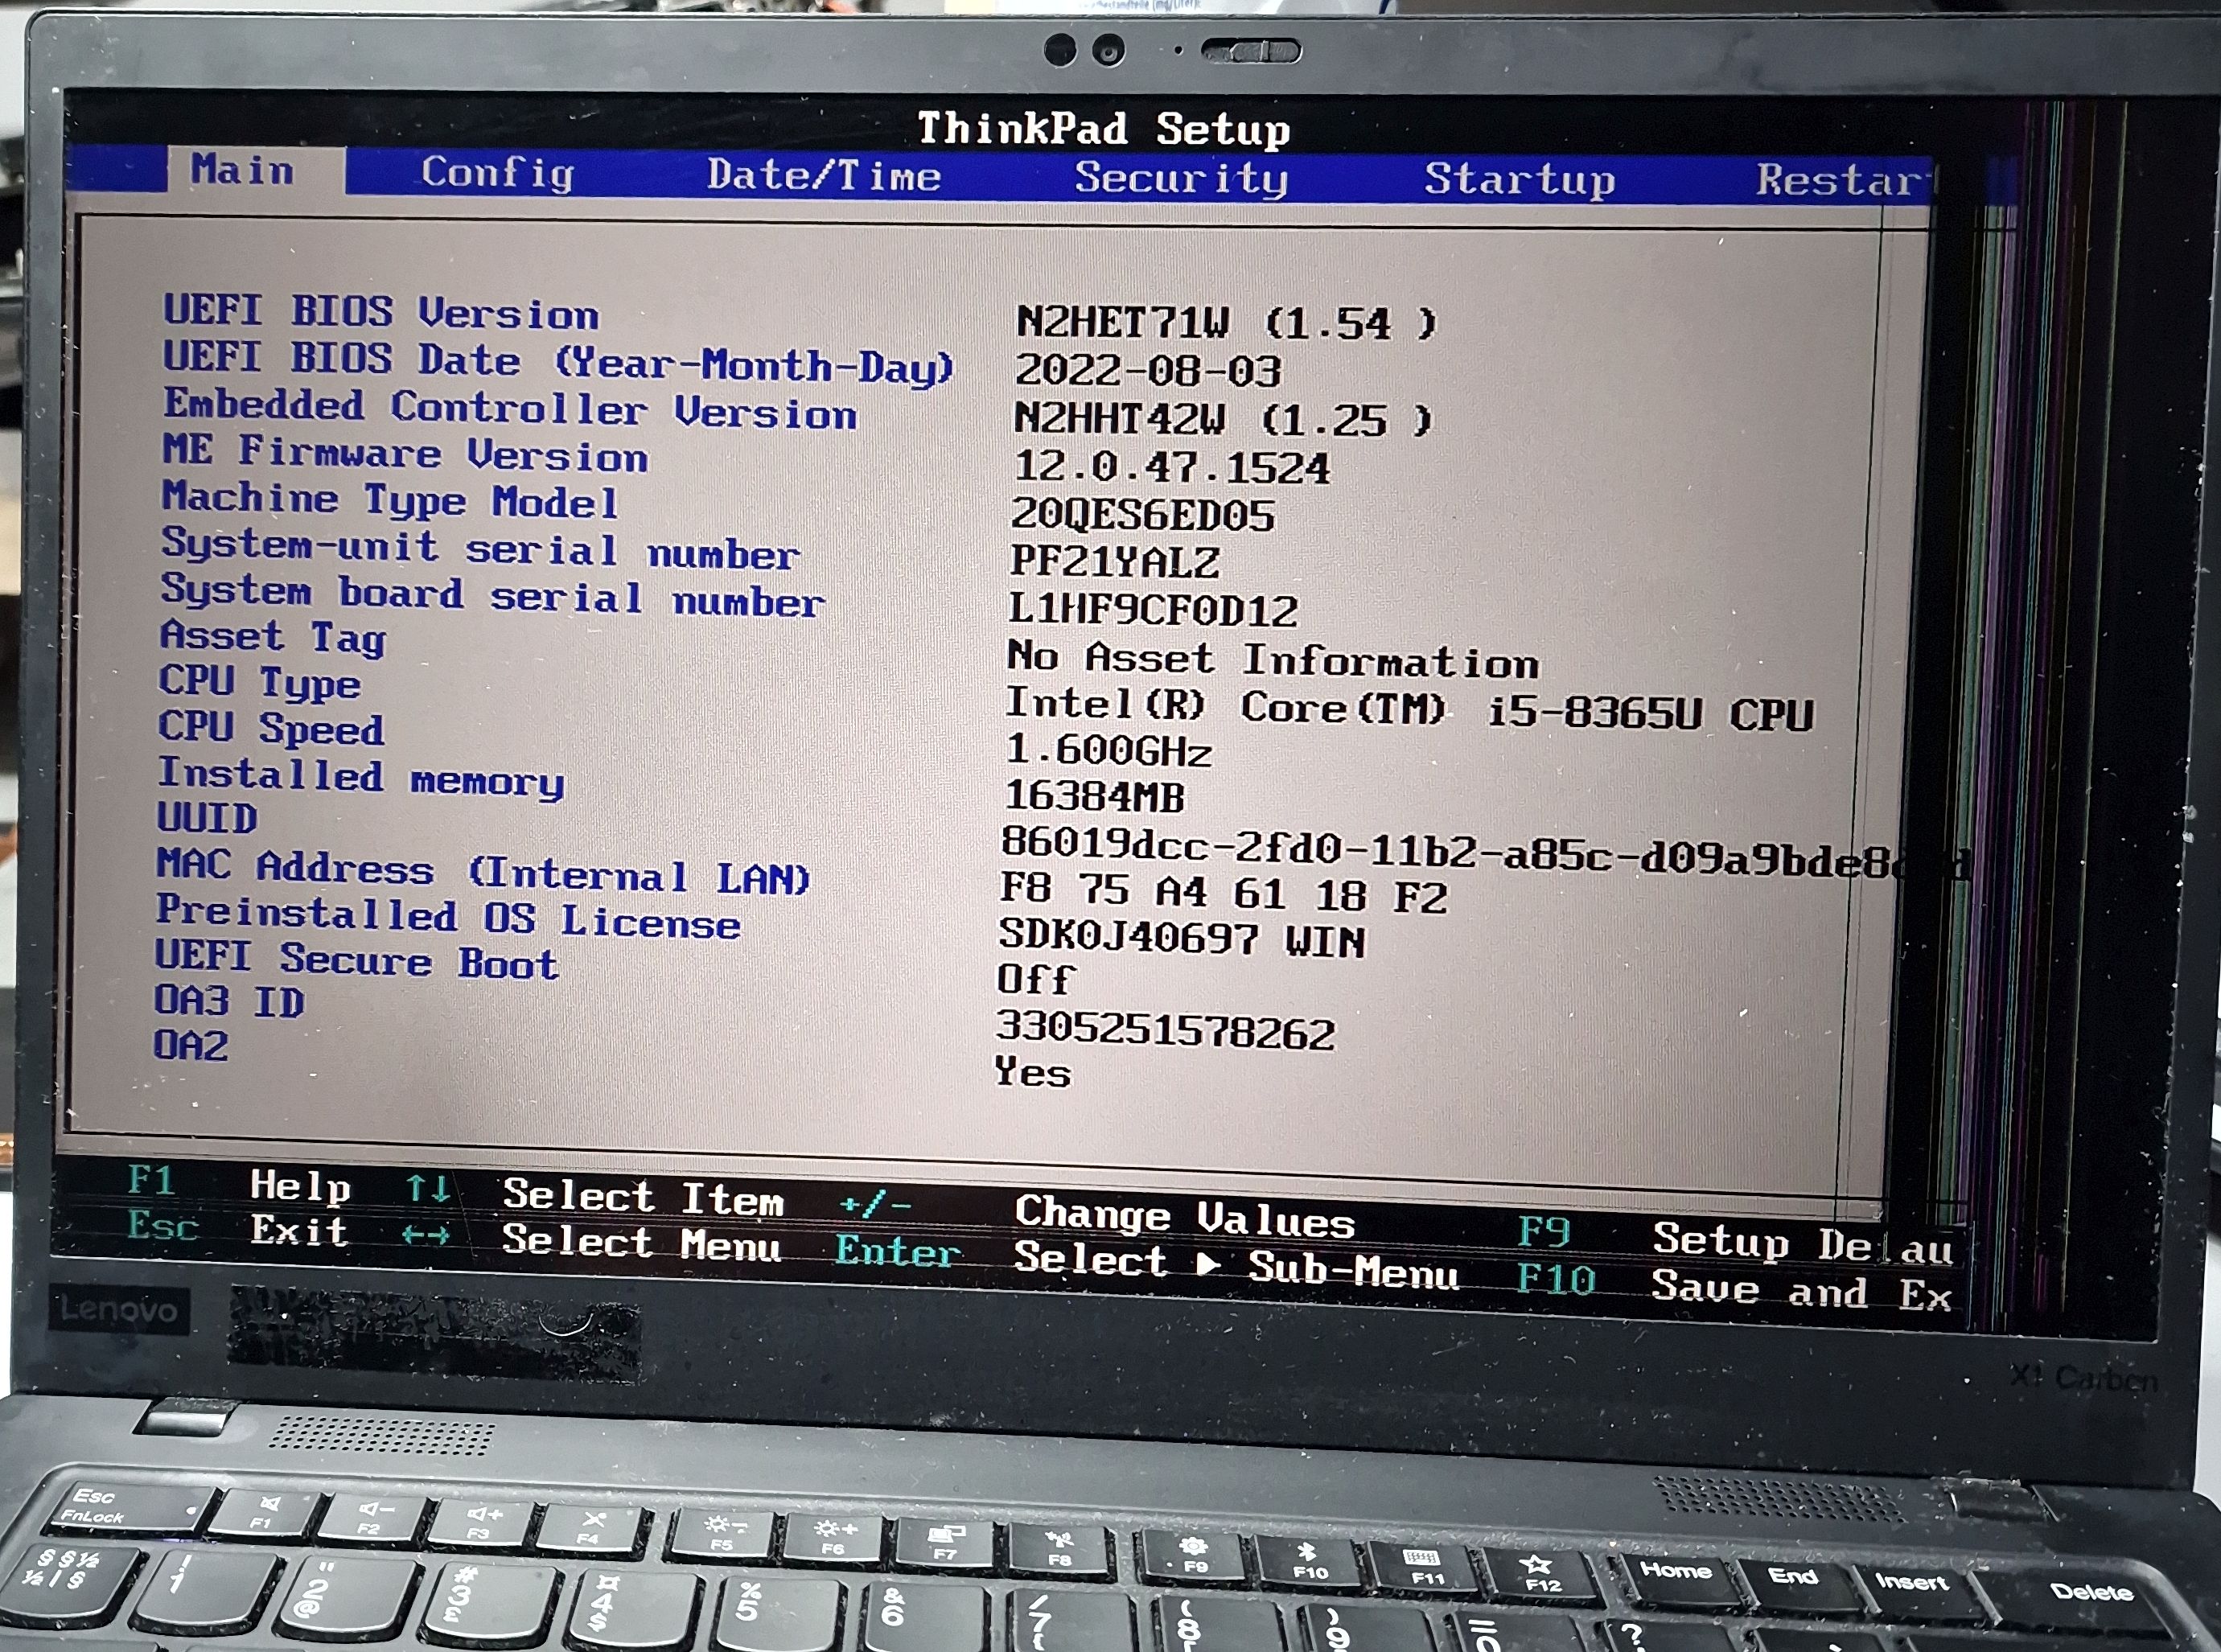Click the Asset Tag label
Screen dimensions: 2221x1652
click(273, 637)
